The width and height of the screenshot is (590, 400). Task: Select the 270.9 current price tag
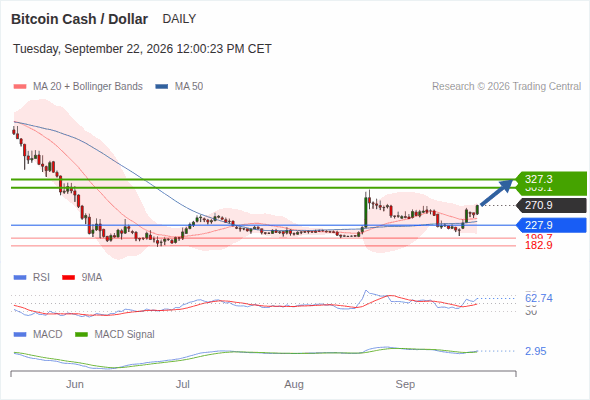coord(551,205)
